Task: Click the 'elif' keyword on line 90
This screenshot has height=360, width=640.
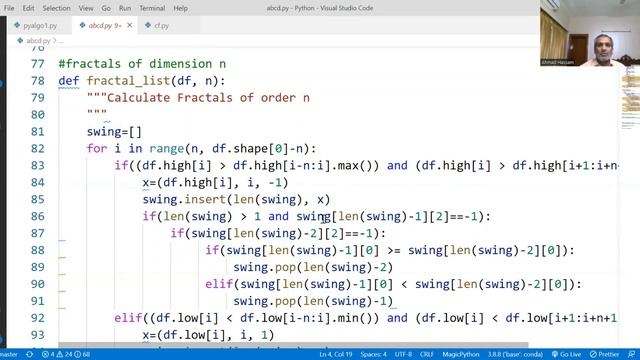Action: click(x=219, y=284)
